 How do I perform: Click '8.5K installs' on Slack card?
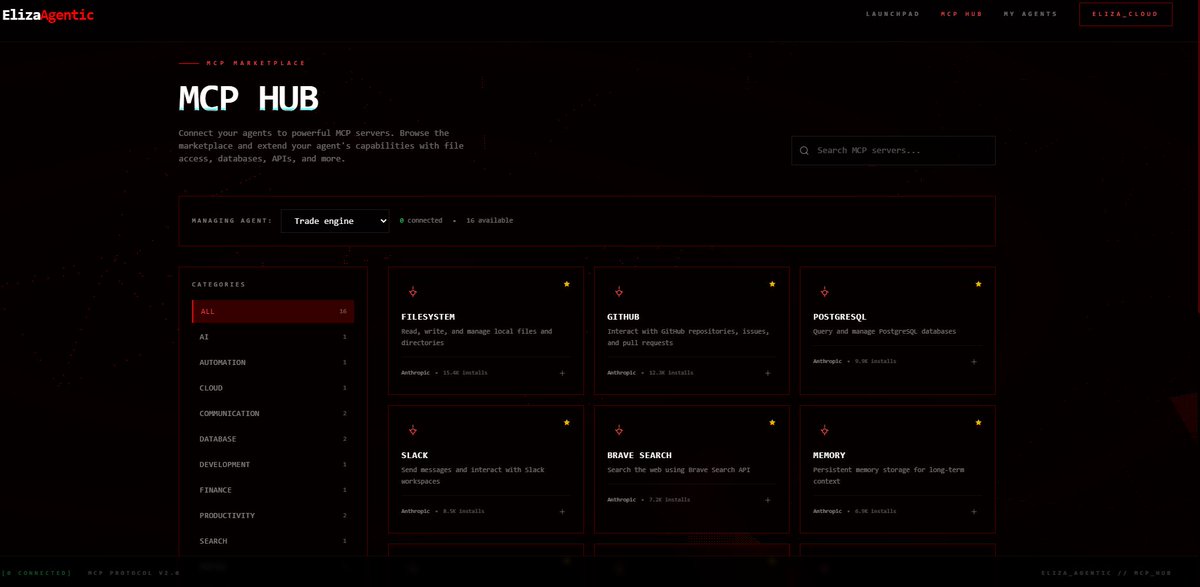[463, 511]
